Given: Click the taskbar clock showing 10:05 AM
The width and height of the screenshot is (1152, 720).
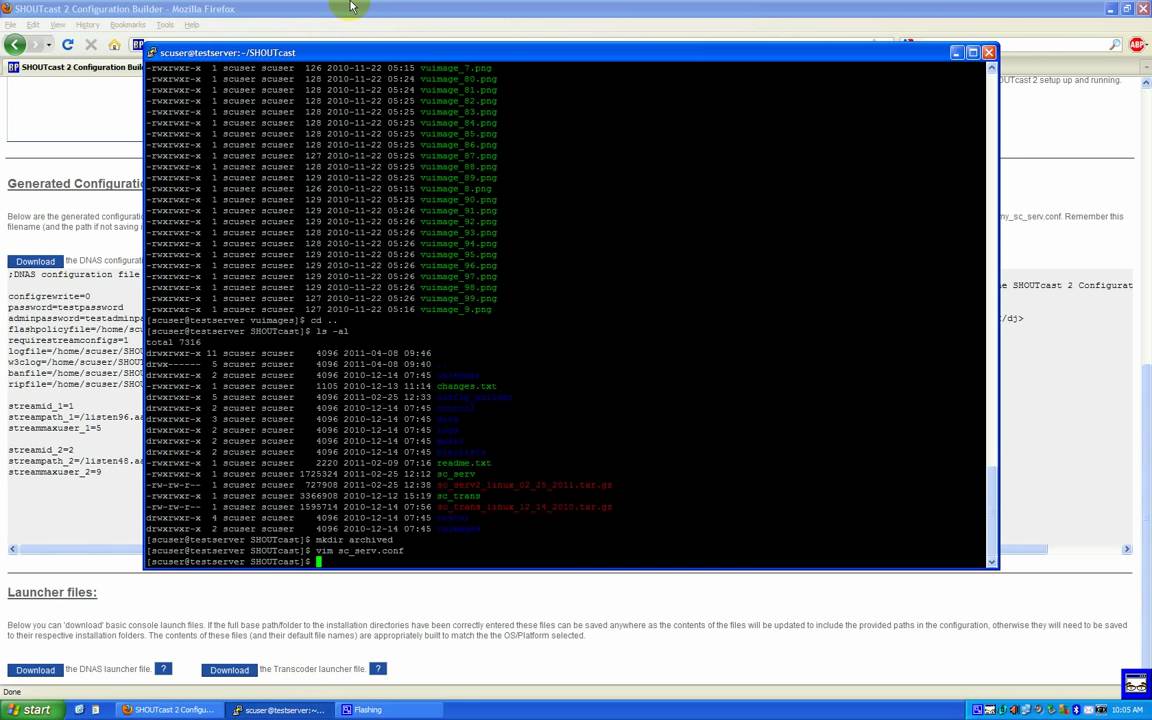Looking at the screenshot, I should pyautogui.click(x=1127, y=710).
